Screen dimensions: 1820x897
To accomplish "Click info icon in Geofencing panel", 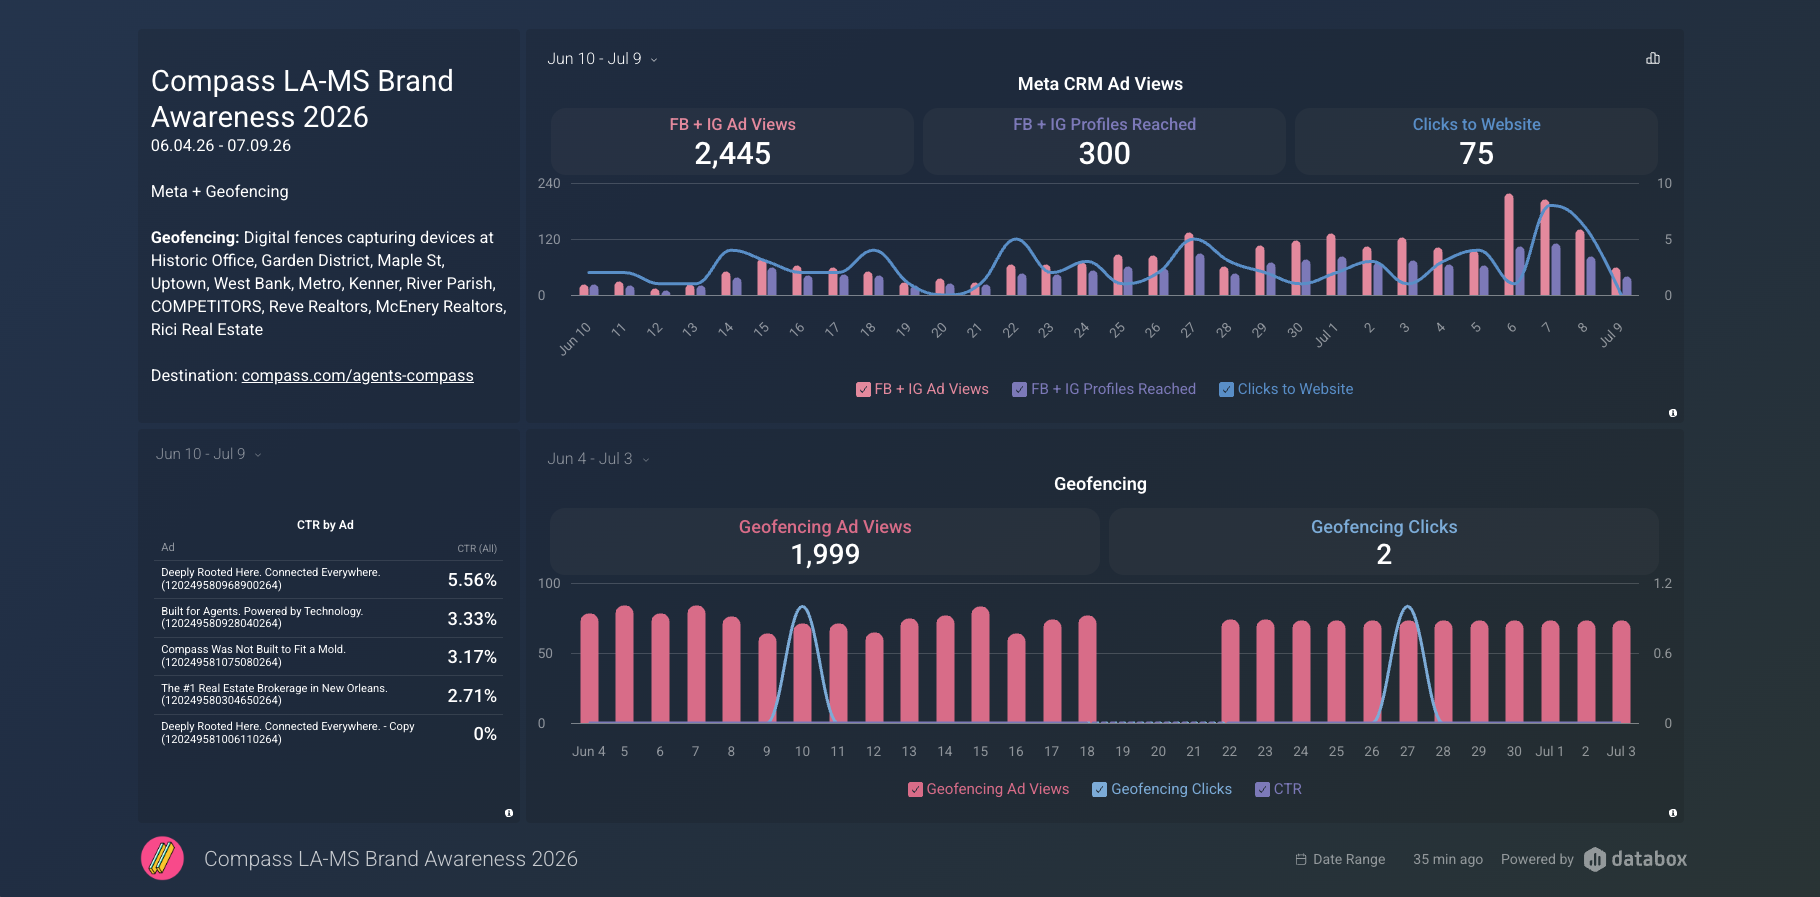I will pyautogui.click(x=1673, y=813).
